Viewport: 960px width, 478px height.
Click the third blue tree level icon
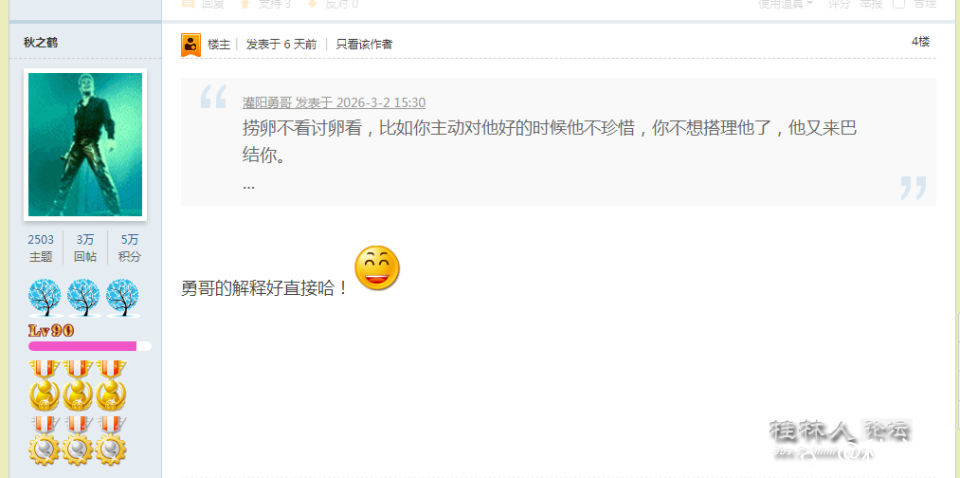122,297
